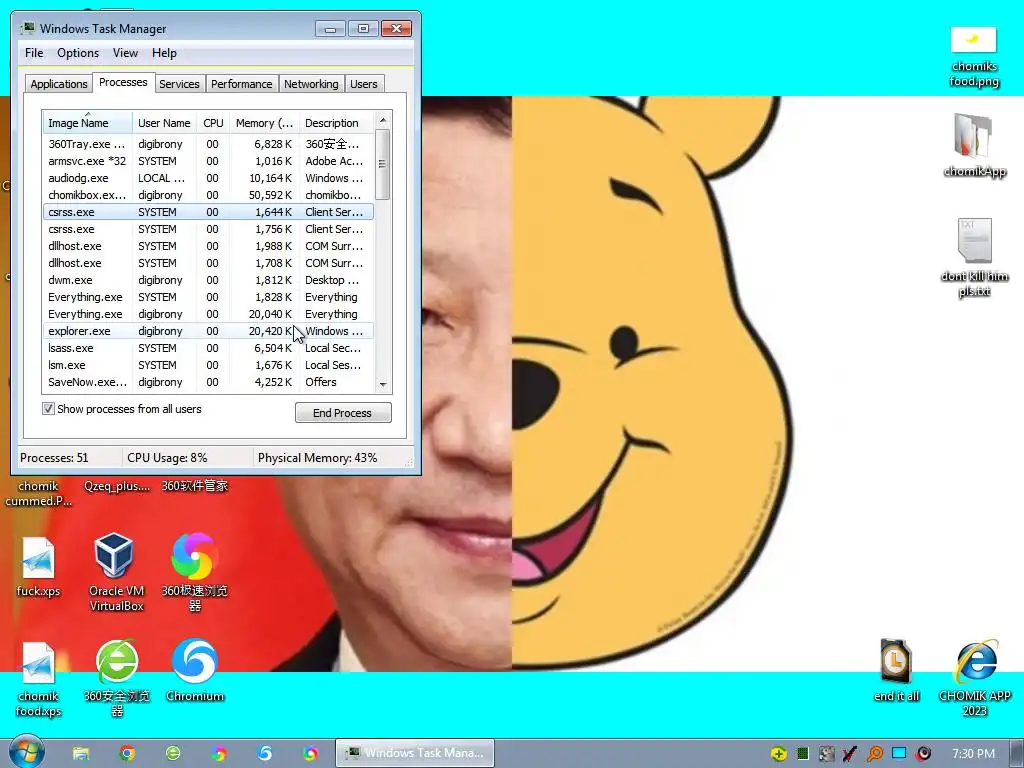Launch Google Chrome from the taskbar
The height and width of the screenshot is (768, 1024).
pyautogui.click(x=127, y=753)
